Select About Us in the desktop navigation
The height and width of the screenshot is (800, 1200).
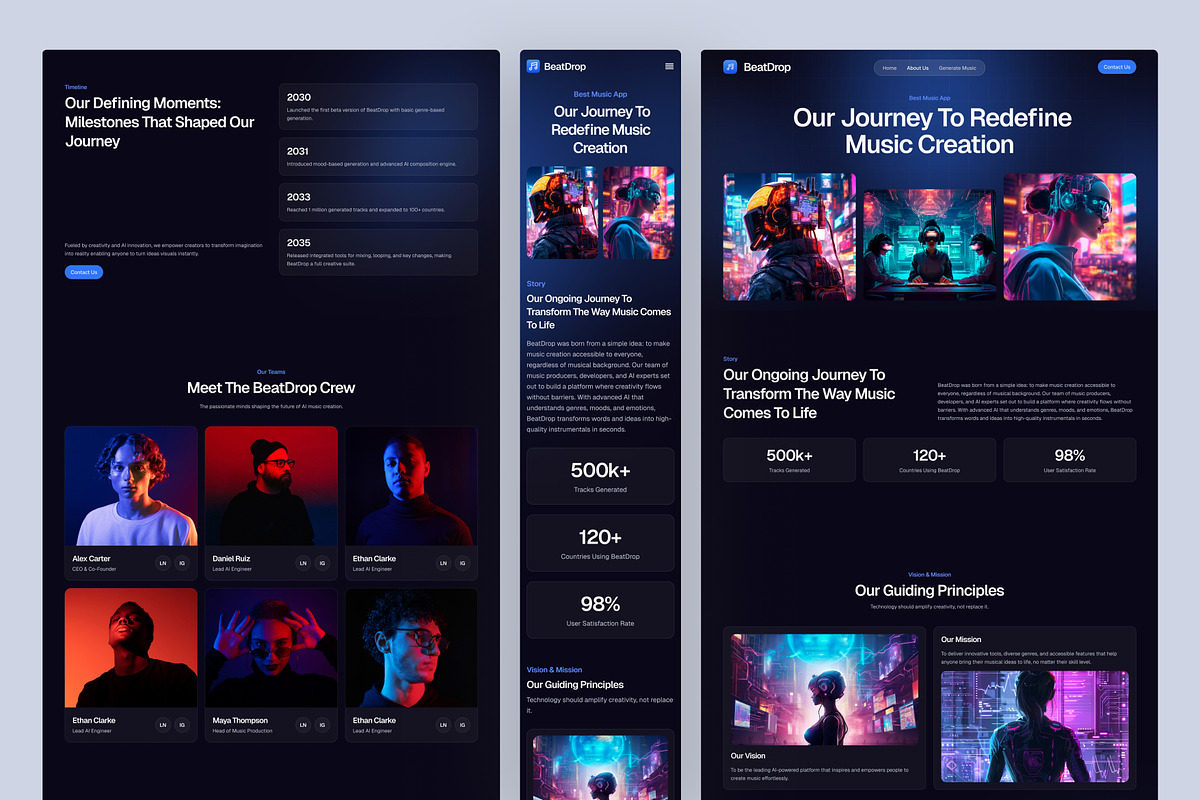pos(917,68)
